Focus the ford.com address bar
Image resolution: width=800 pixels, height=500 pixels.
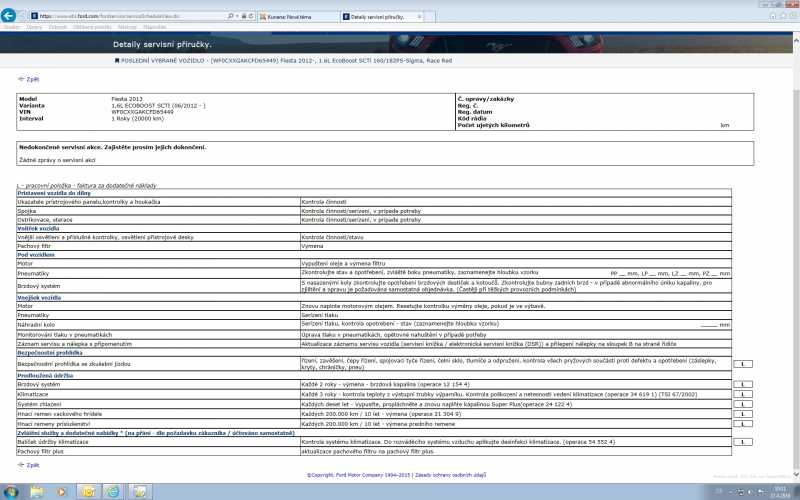130,16
